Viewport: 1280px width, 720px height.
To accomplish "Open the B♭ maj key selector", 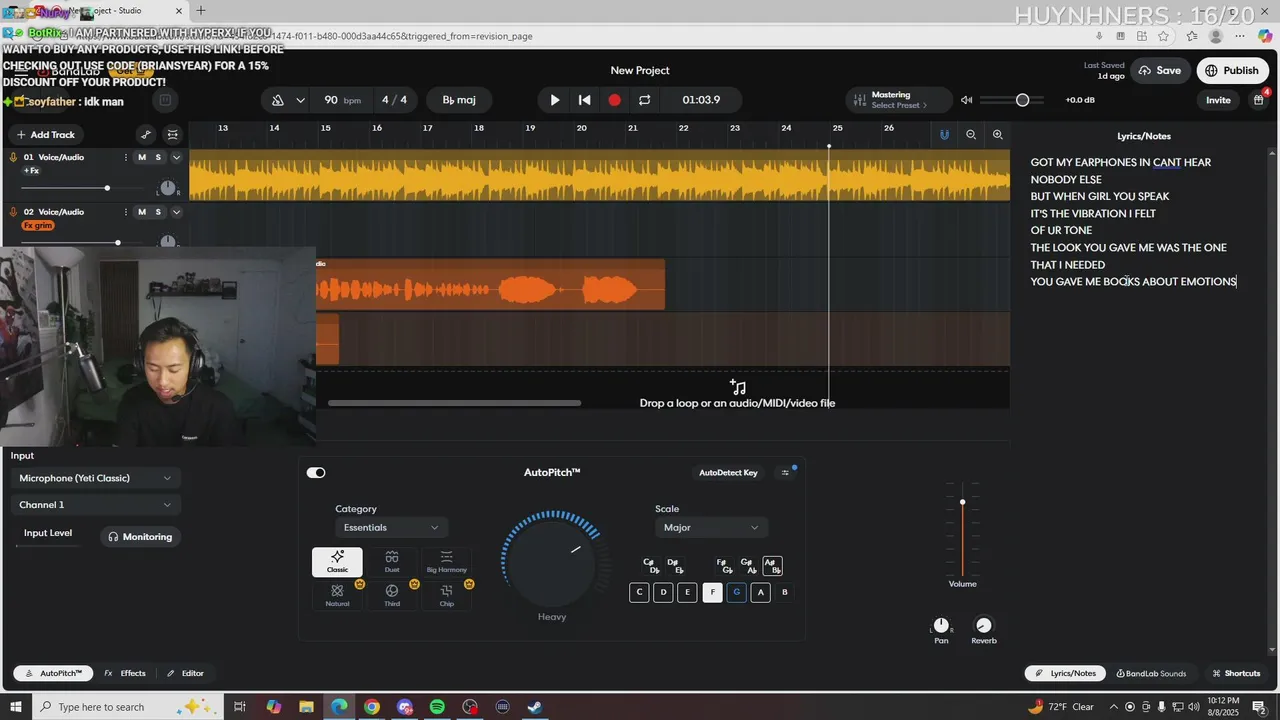I will pos(459,100).
